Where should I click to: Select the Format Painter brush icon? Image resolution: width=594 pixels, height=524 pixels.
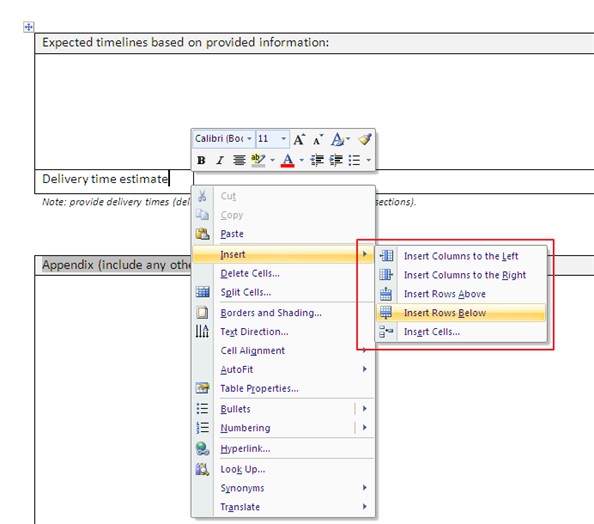(365, 139)
